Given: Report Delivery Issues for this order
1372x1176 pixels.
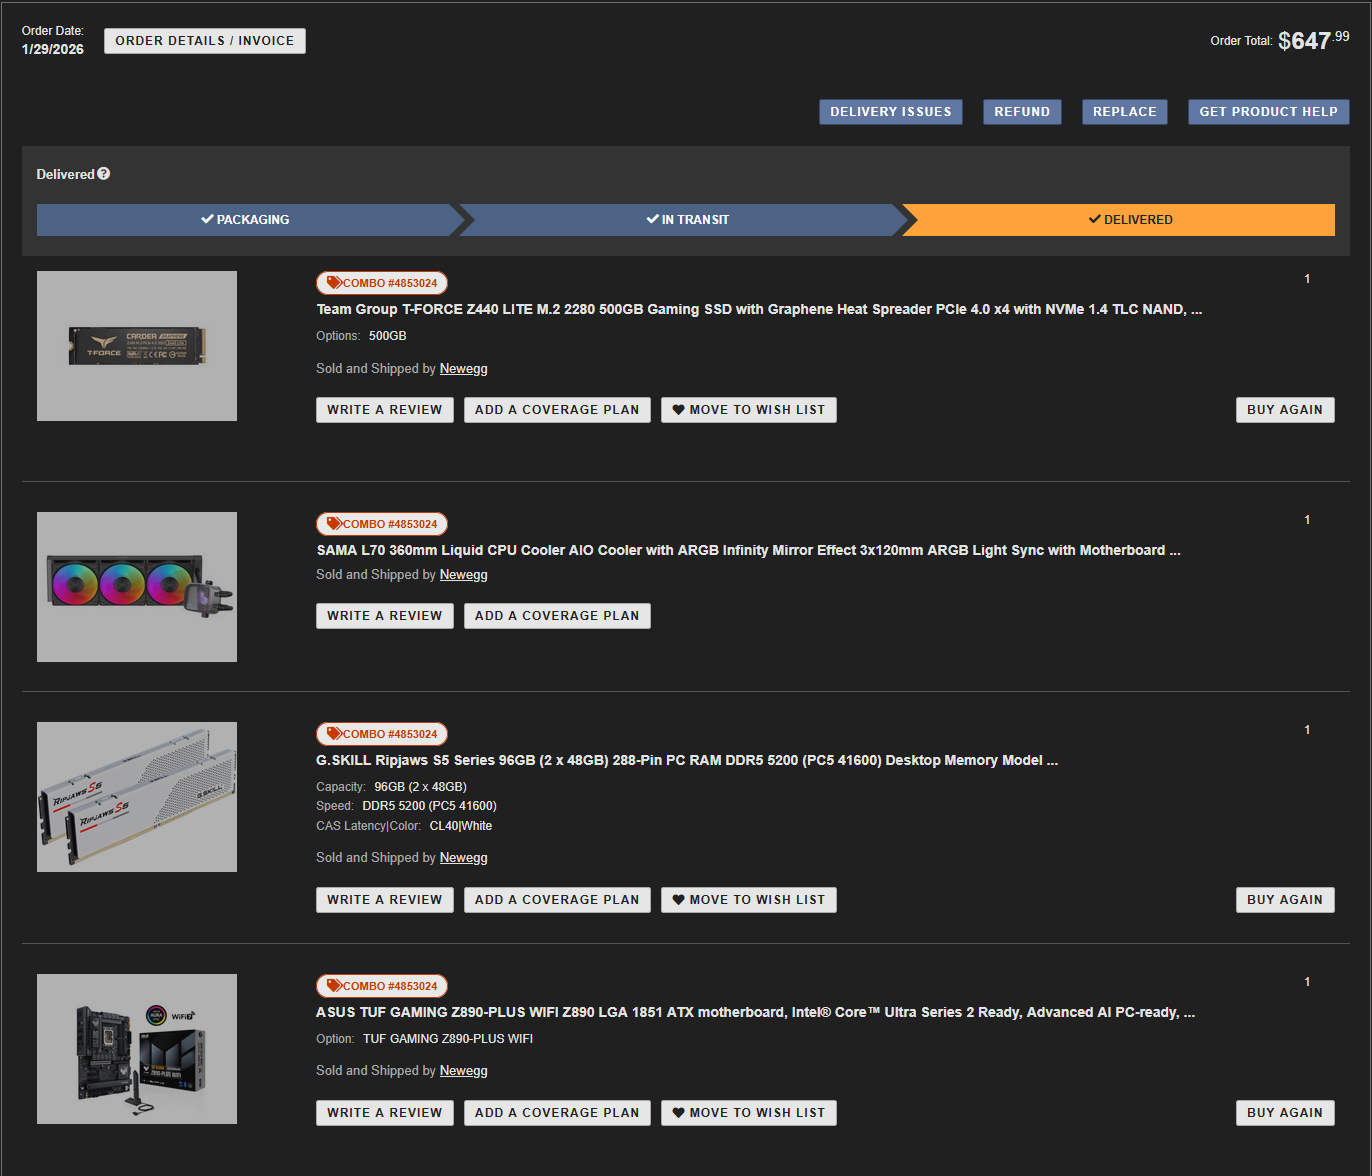Looking at the screenshot, I should click(x=891, y=112).
